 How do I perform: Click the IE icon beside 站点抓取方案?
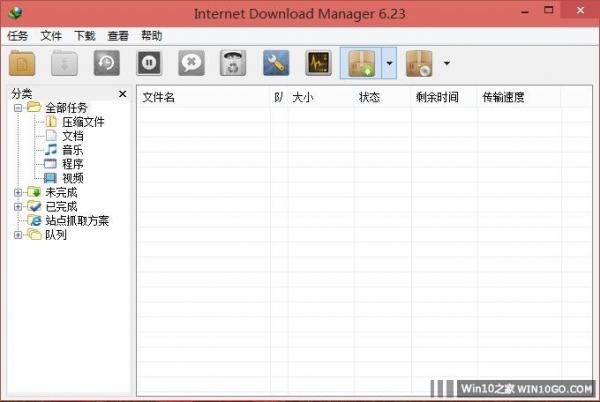[x=34, y=220]
